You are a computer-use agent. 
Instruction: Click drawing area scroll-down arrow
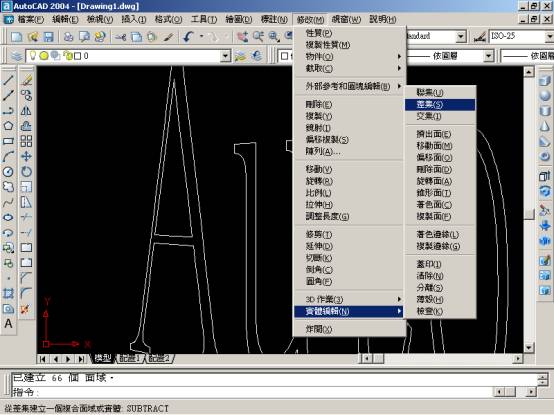click(529, 348)
